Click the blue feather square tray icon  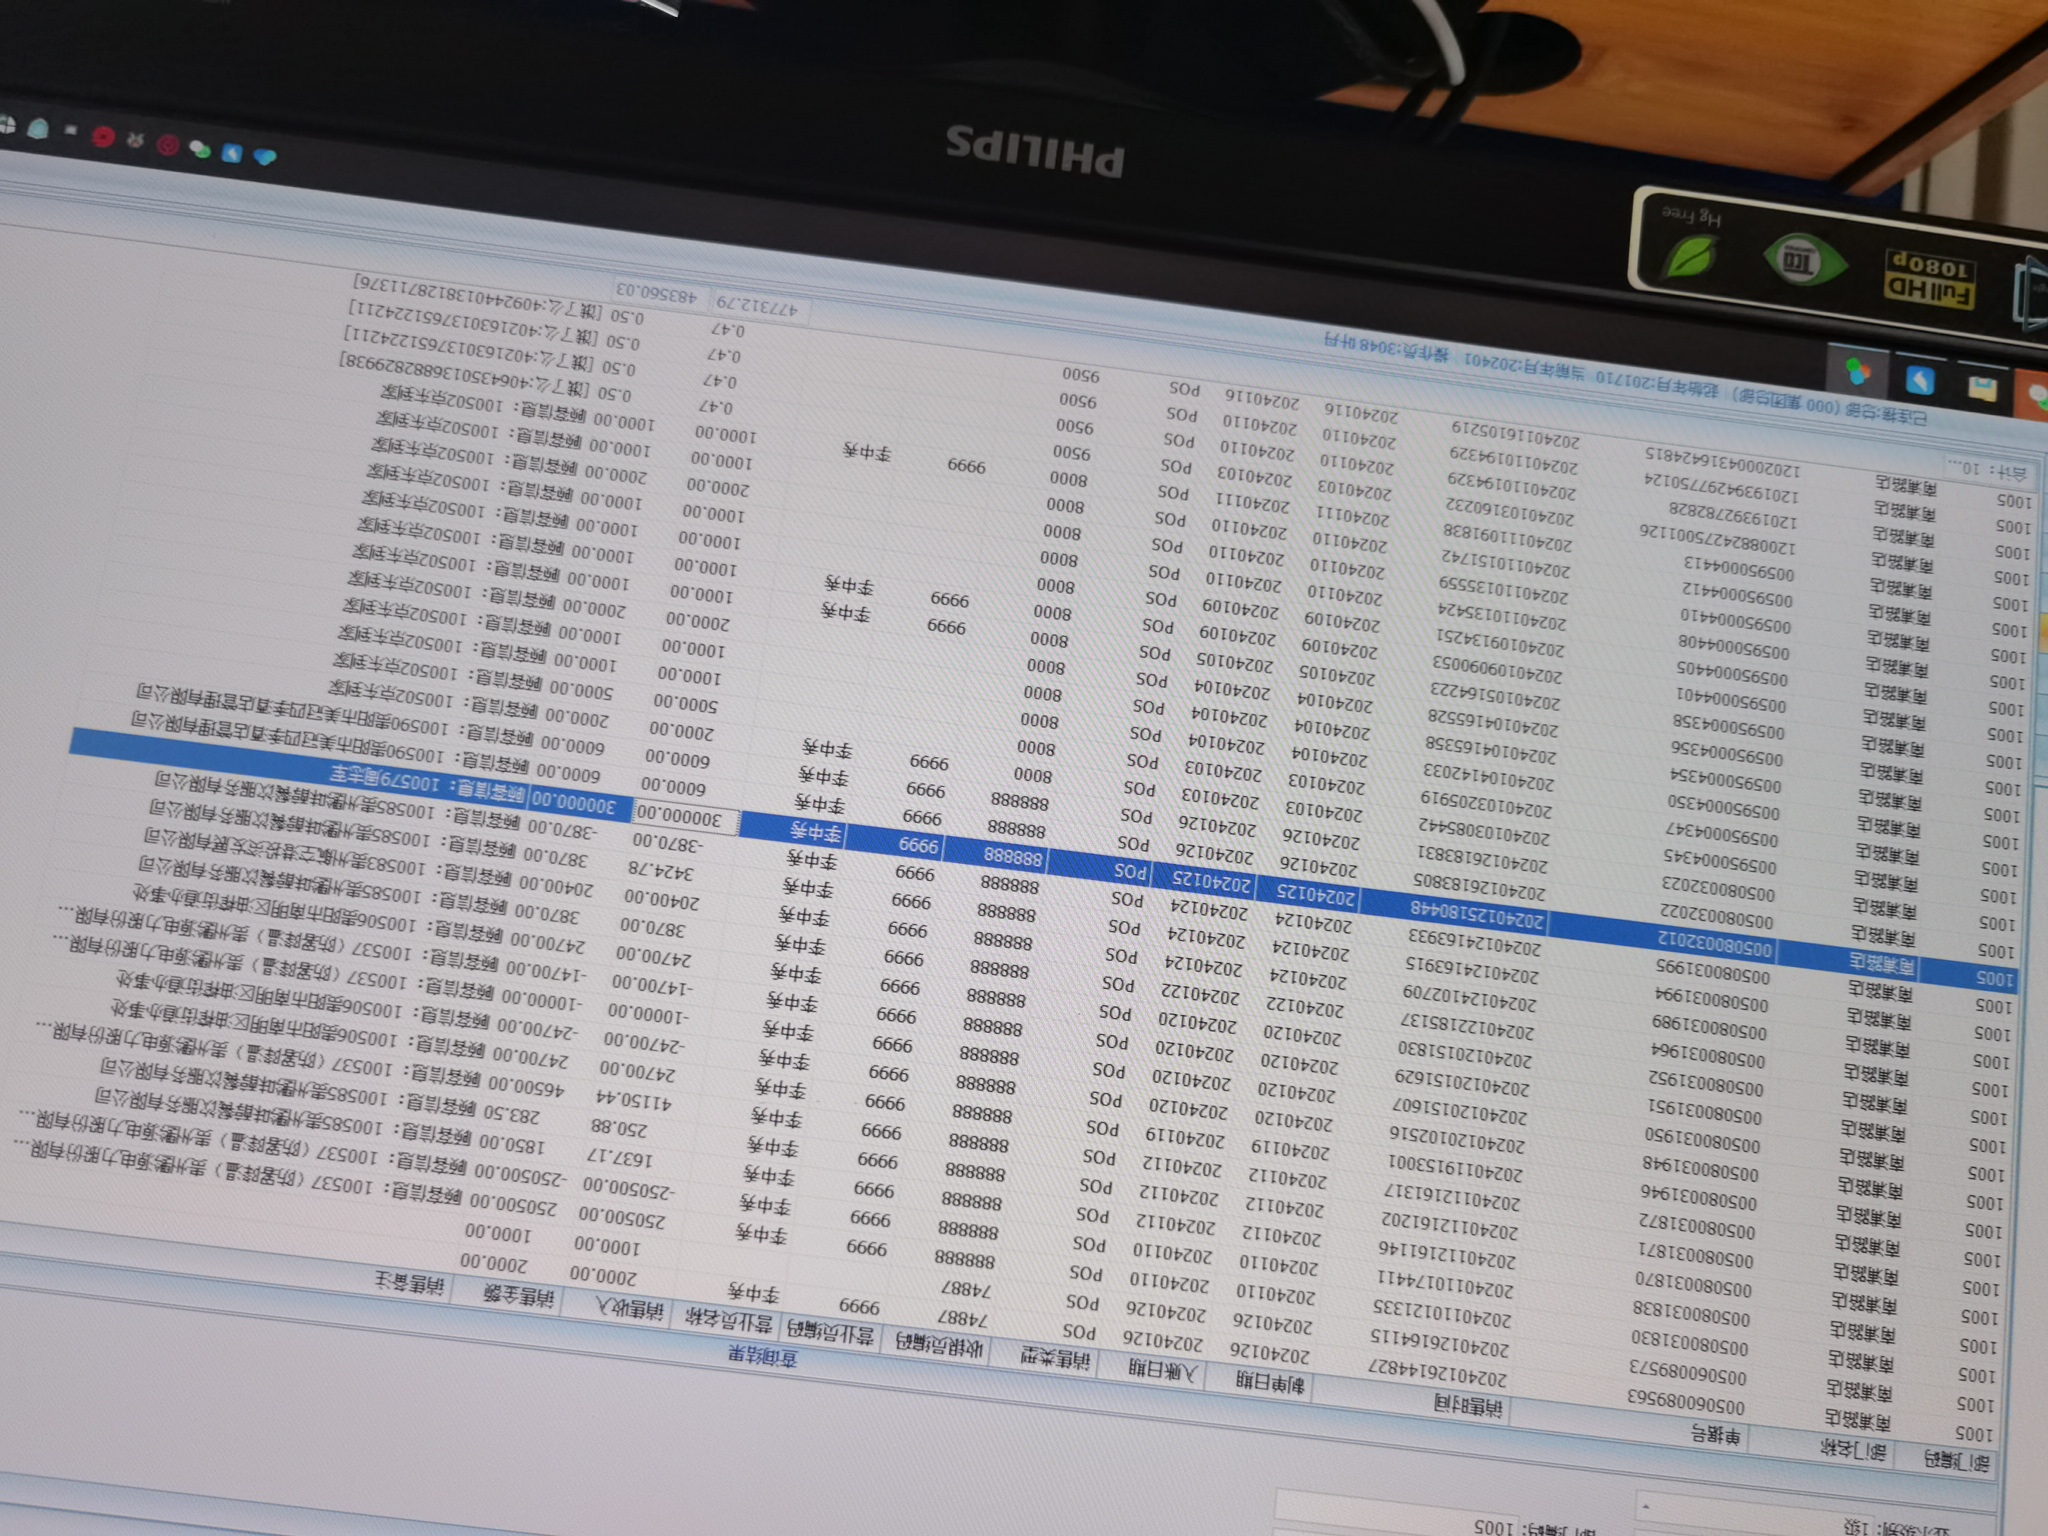[233, 154]
